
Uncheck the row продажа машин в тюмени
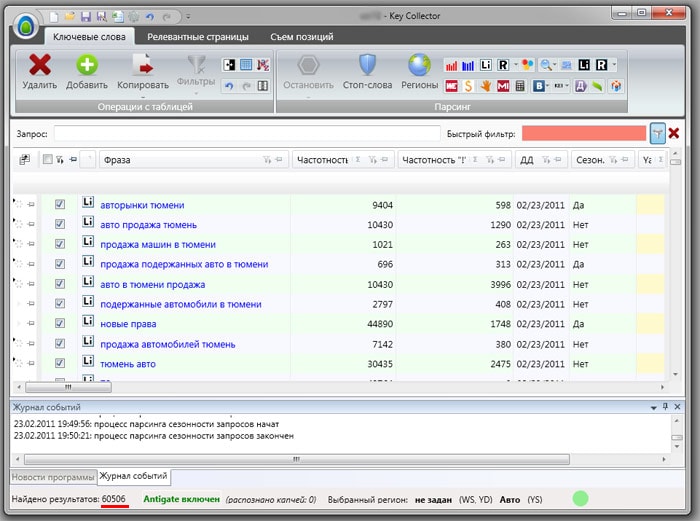60,244
